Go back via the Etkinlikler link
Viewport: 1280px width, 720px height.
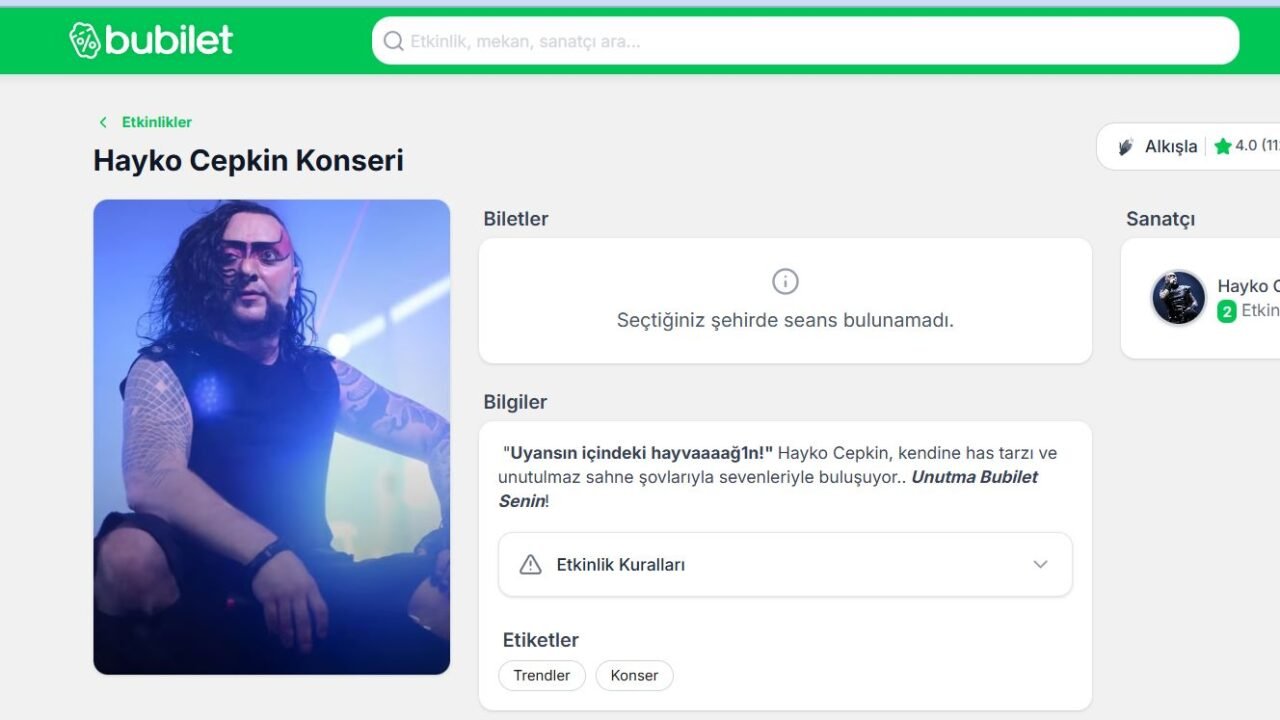[x=157, y=122]
